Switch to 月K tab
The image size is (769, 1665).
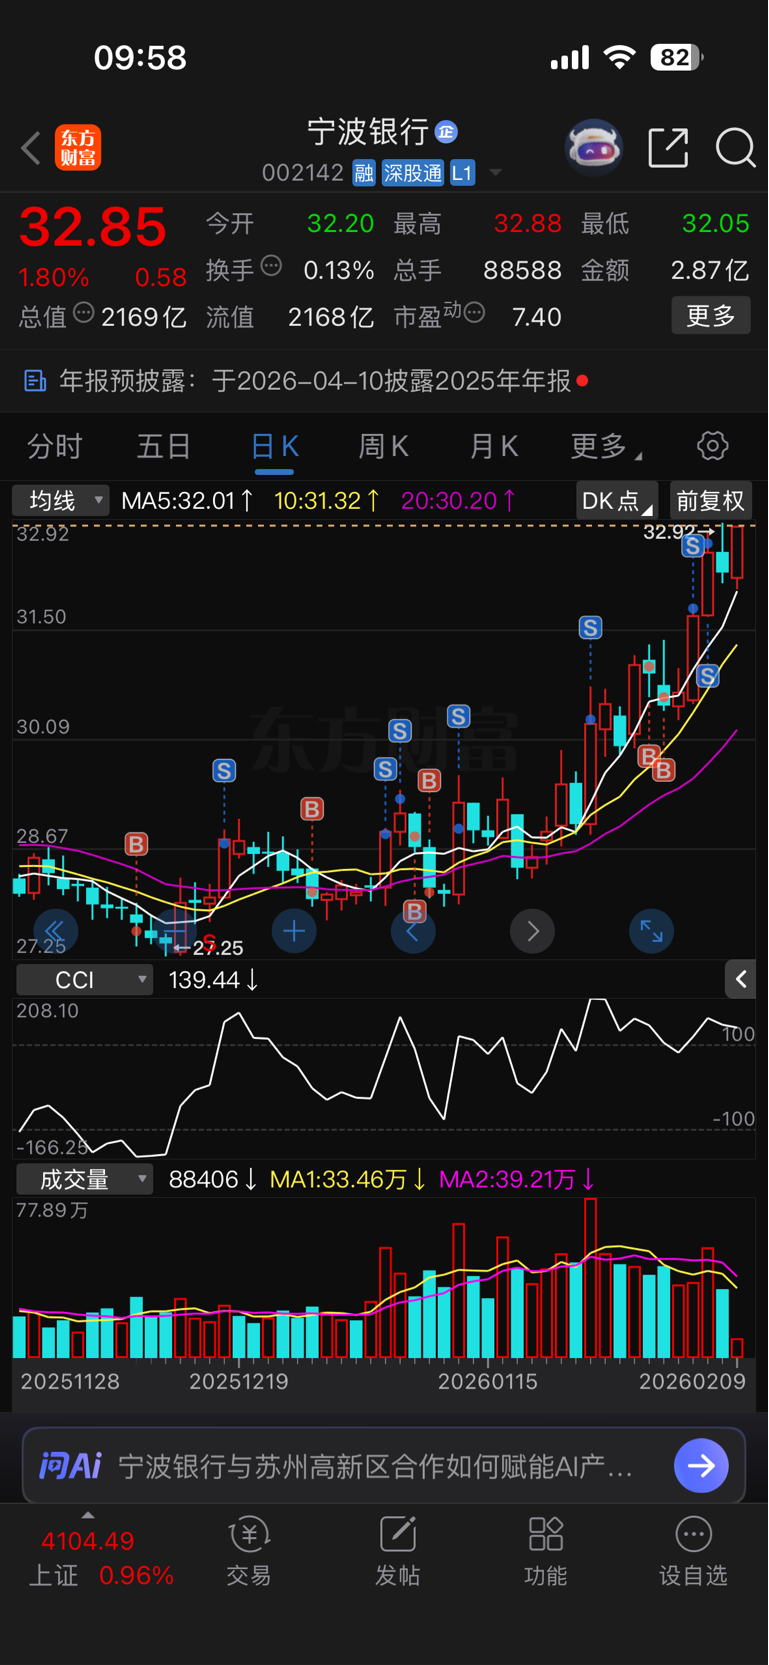click(x=494, y=446)
